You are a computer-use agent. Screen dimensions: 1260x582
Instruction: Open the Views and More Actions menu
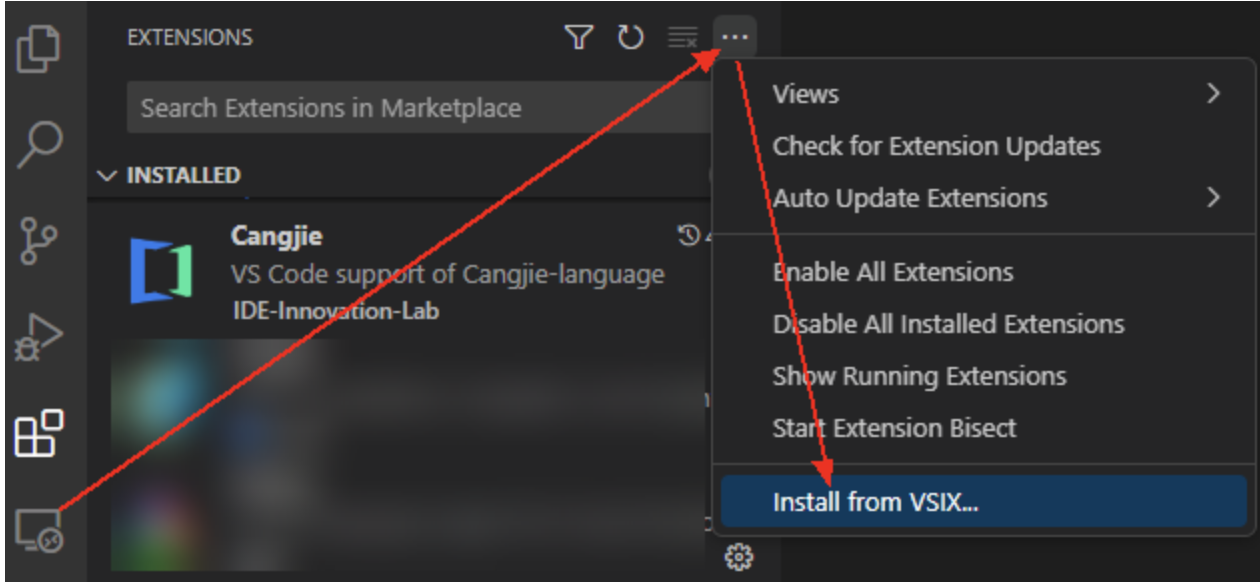point(735,38)
